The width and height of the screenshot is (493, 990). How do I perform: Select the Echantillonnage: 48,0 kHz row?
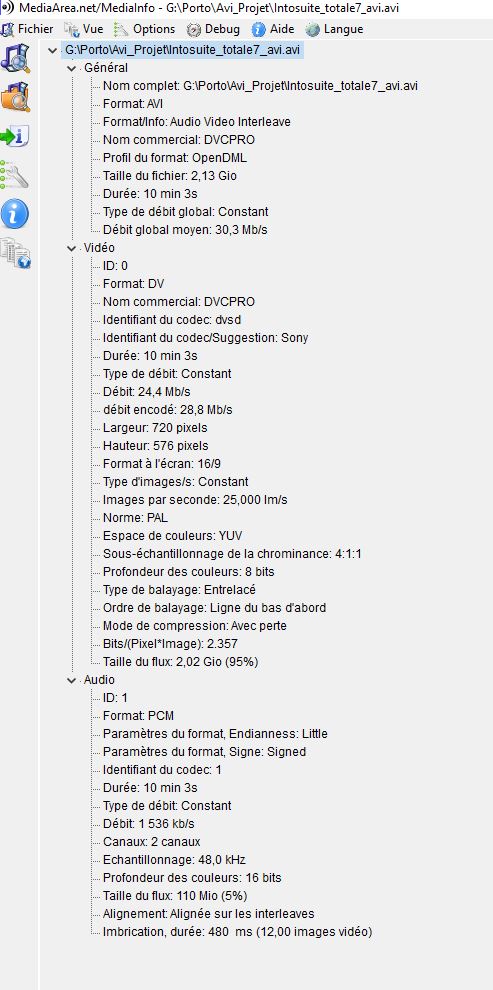174,860
